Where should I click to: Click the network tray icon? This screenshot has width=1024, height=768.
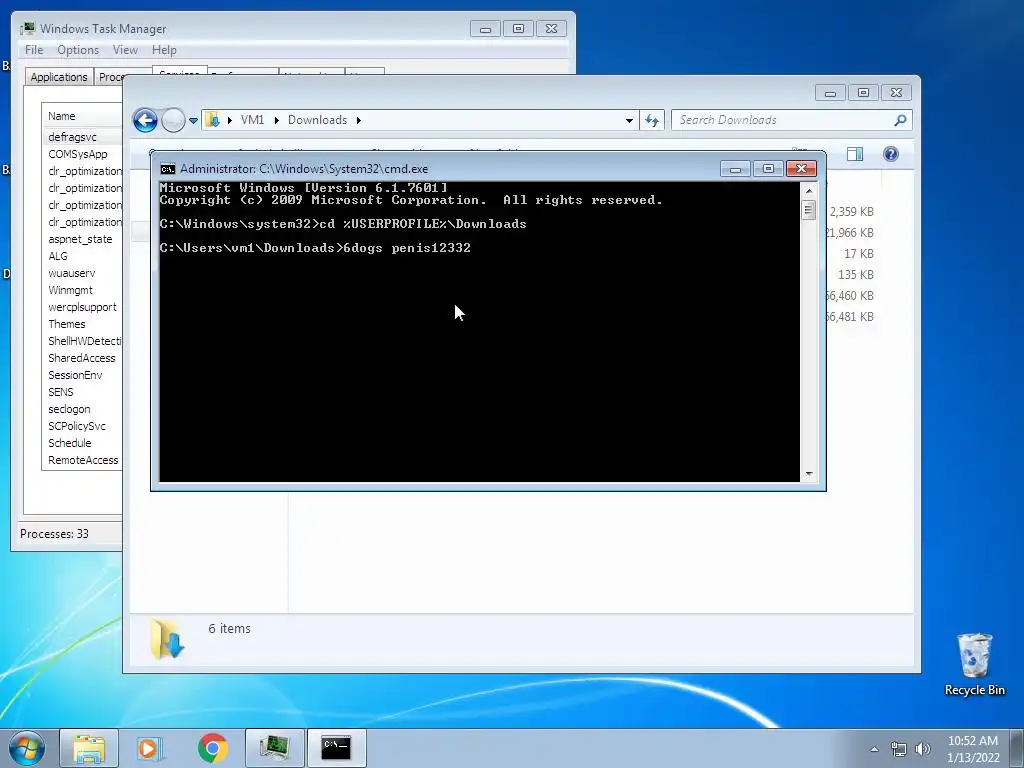(x=899, y=749)
